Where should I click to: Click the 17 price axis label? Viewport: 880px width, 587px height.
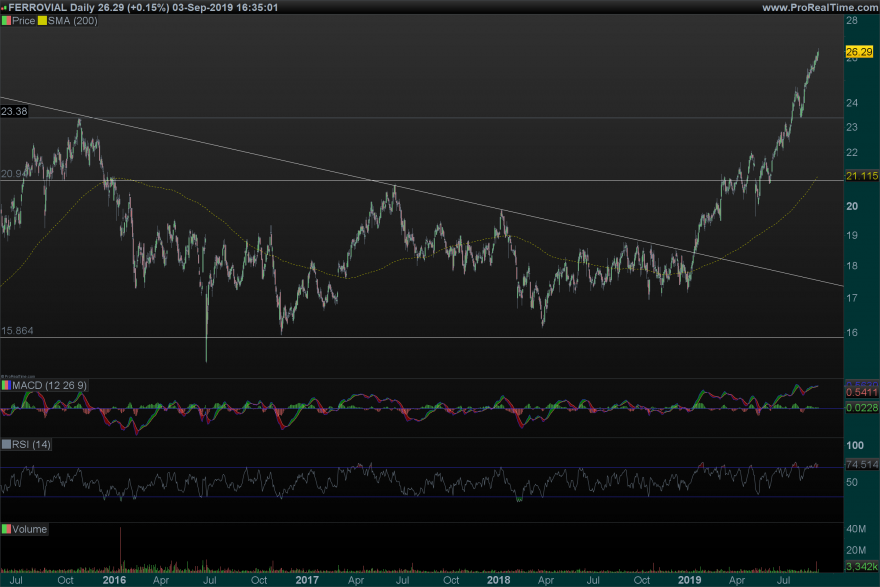pos(852,298)
